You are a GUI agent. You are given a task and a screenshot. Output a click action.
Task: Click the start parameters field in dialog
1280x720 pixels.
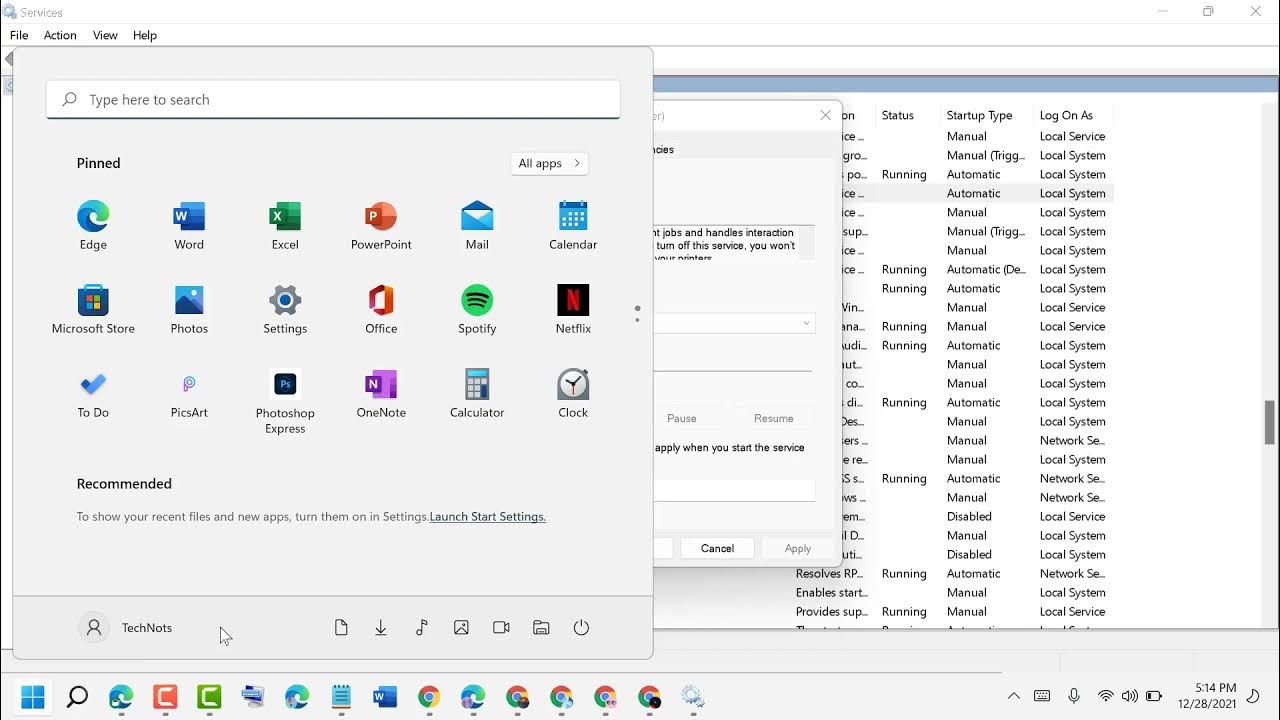735,490
